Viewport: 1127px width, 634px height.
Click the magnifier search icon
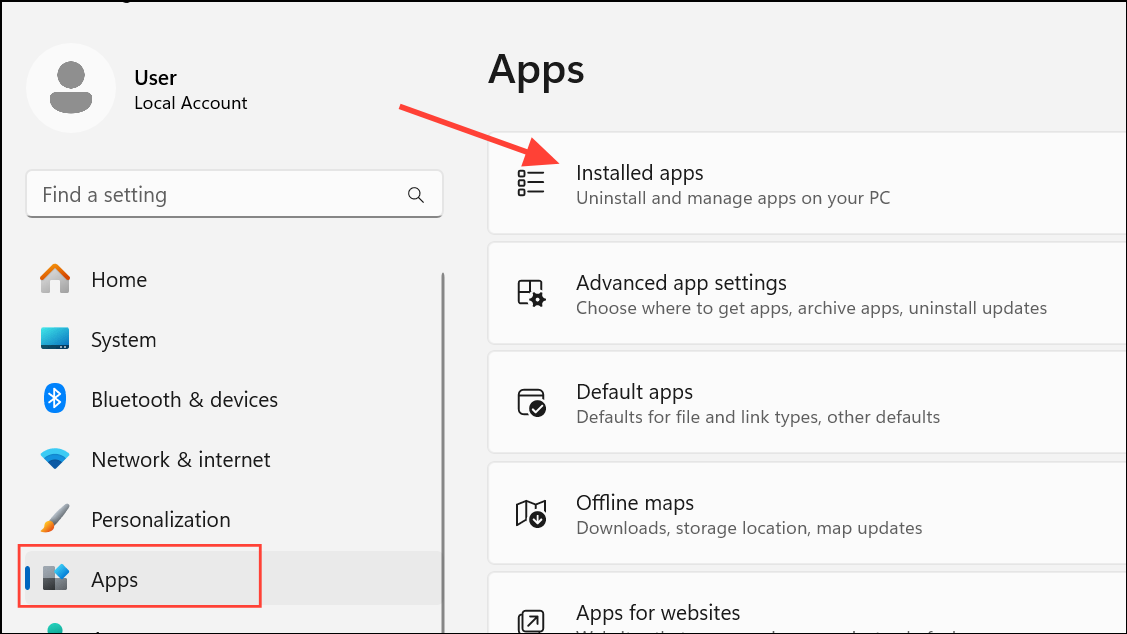point(415,195)
